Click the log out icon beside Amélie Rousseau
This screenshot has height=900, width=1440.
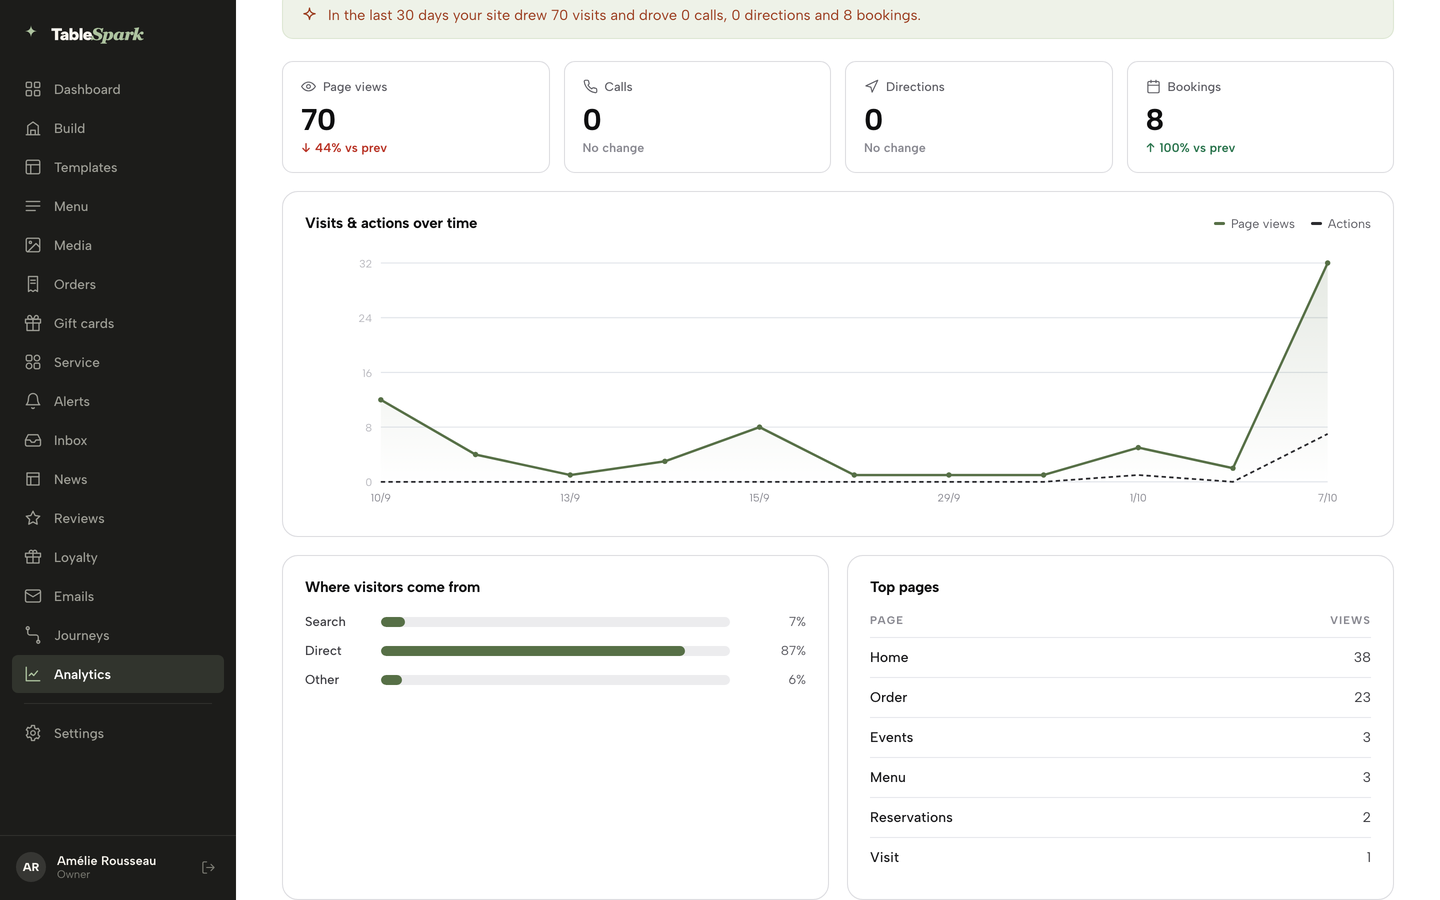[208, 867]
